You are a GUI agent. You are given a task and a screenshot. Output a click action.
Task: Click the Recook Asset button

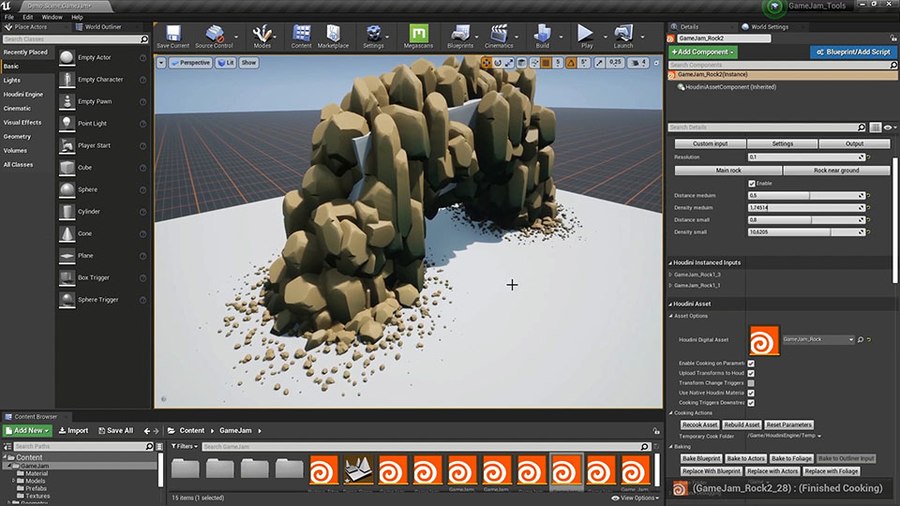pos(699,425)
